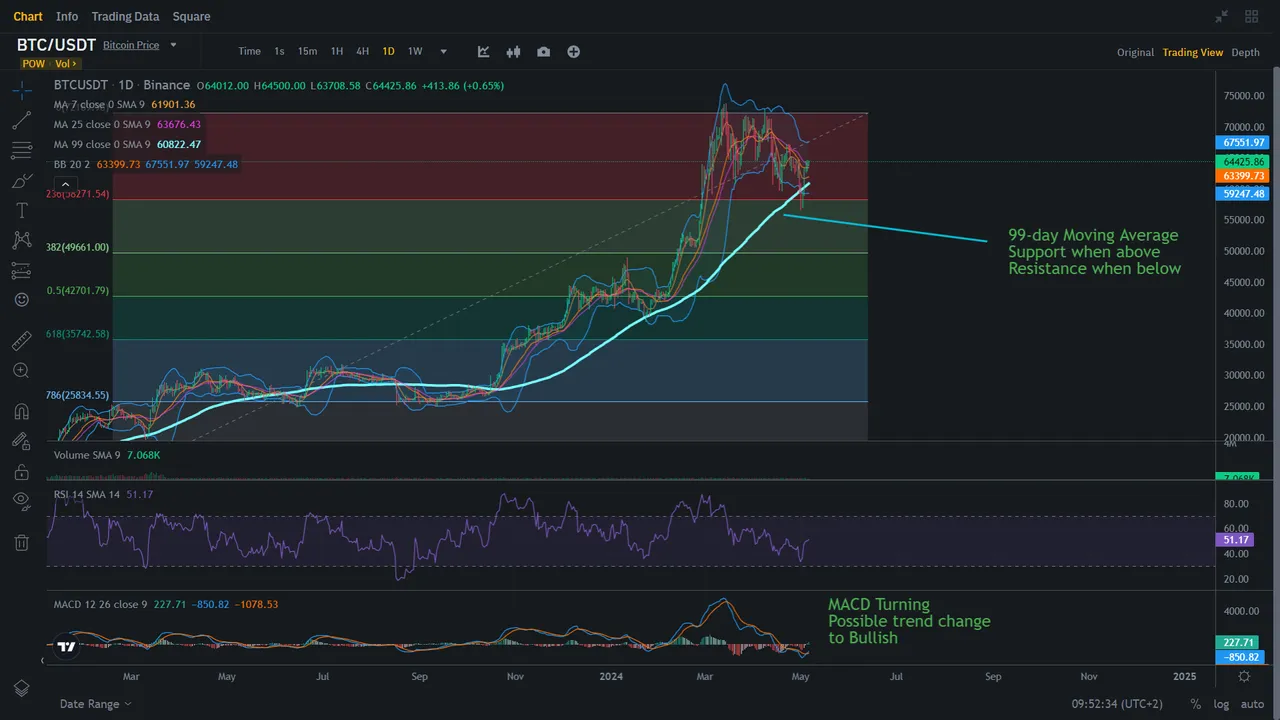The image size is (1280, 720).
Task: Click the BTCUSDT 1D Binance symbol title
Action: coord(122,86)
